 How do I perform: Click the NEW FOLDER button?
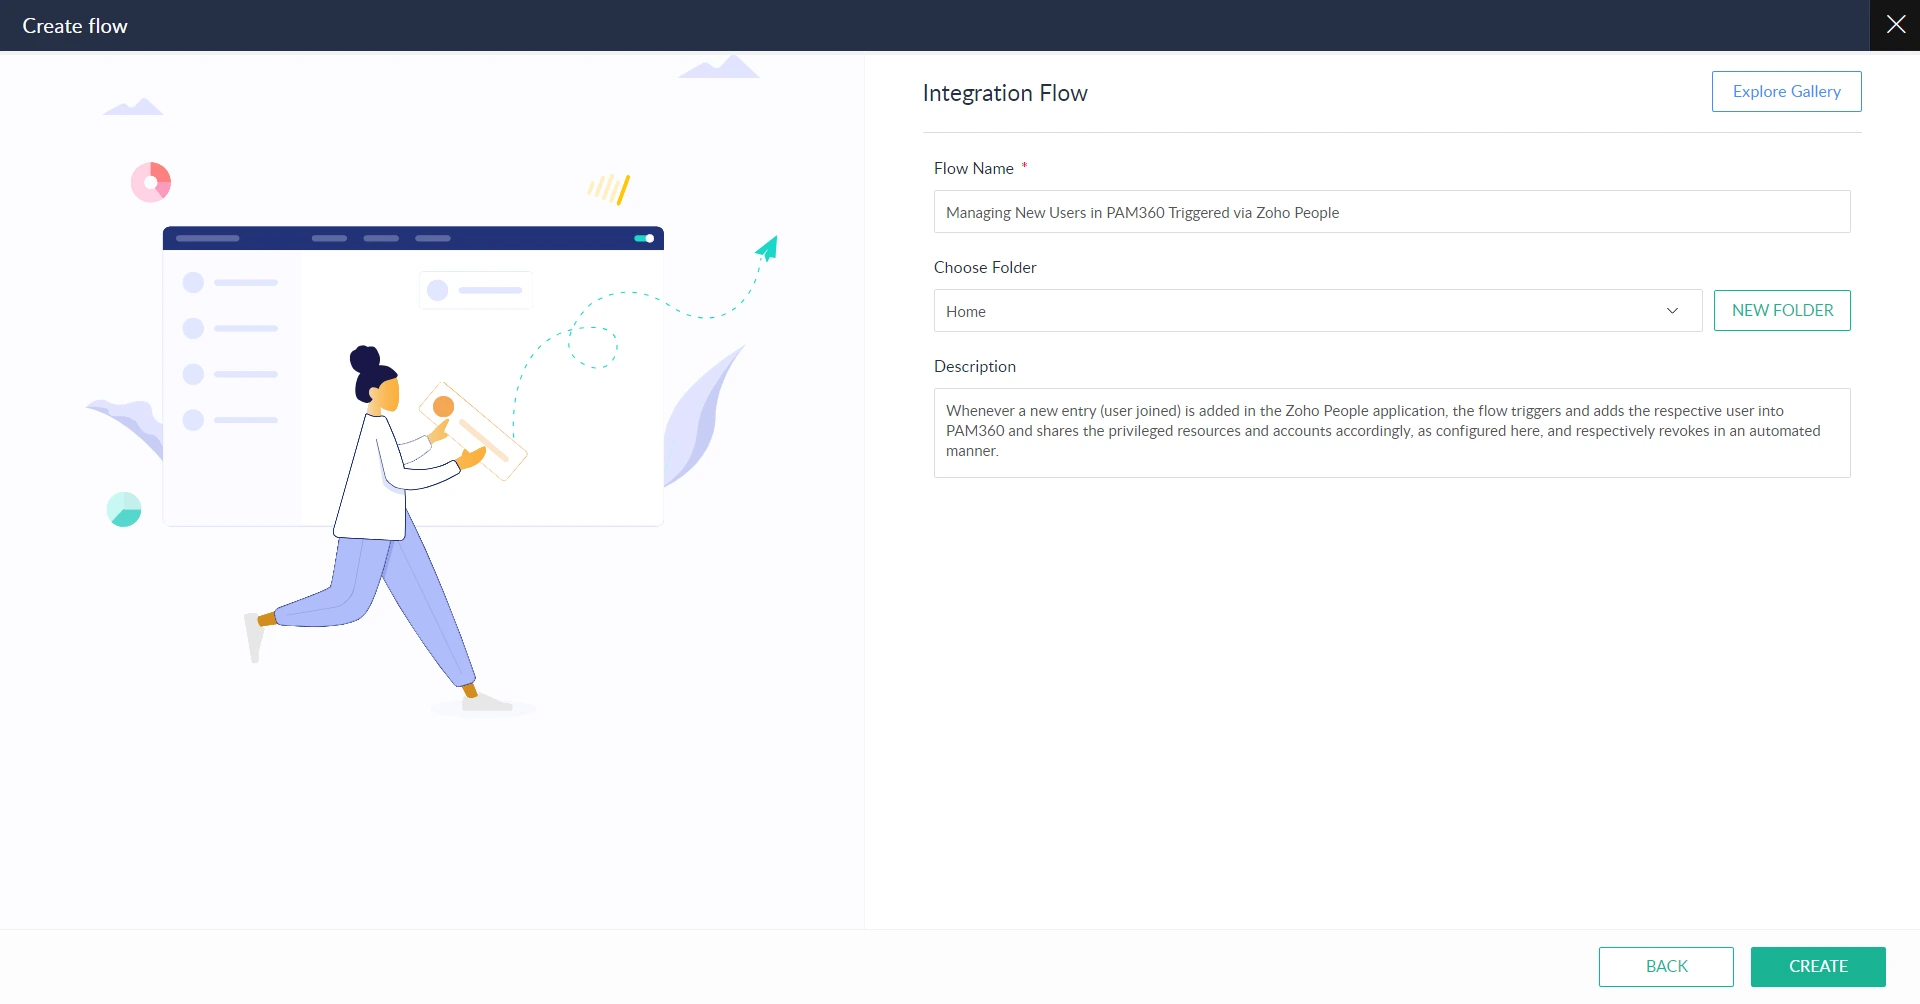[1782, 310]
